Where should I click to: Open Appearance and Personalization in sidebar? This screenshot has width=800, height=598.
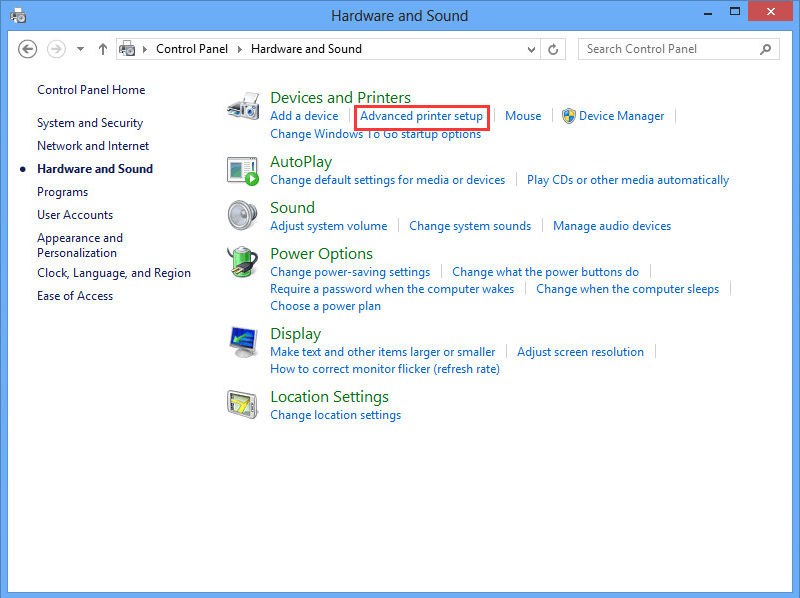coord(80,245)
